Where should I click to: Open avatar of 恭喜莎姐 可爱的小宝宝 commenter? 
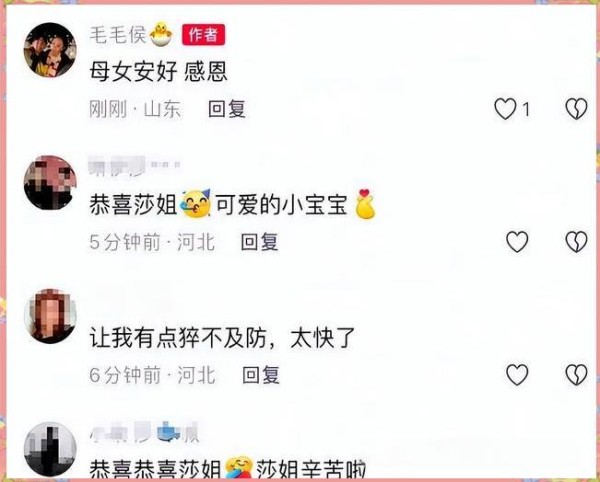click(x=50, y=183)
